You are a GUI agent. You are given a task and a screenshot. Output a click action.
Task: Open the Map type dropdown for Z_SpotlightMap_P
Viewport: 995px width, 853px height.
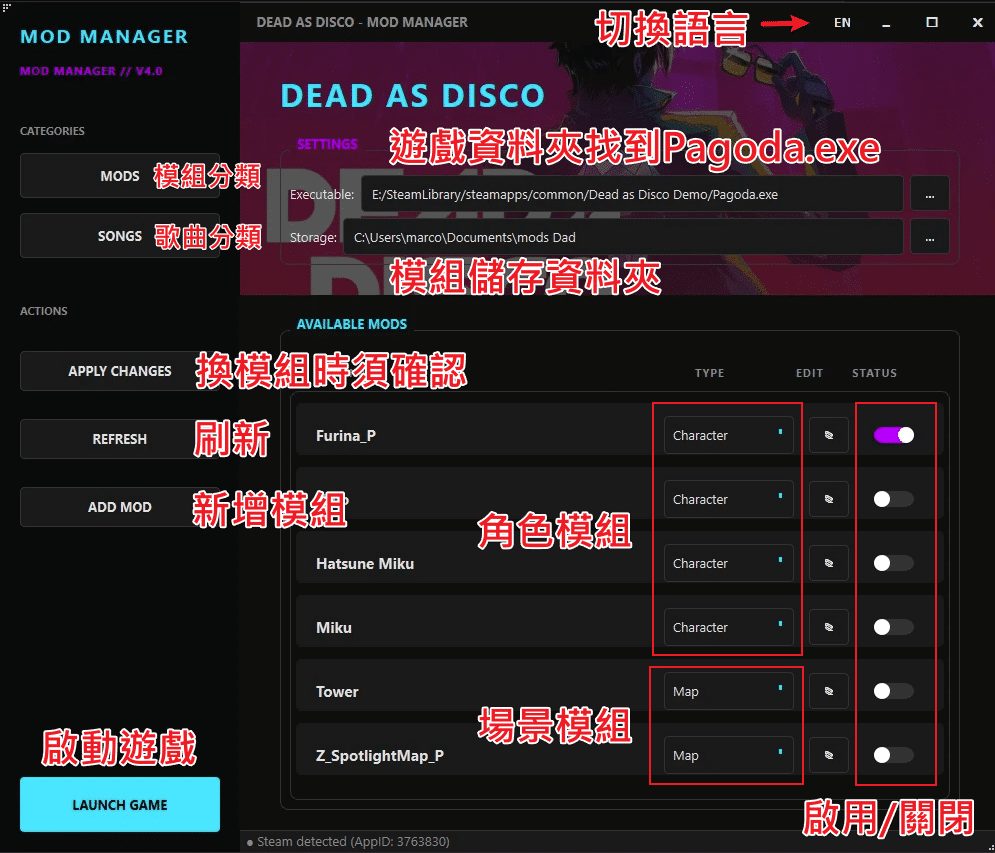pos(728,755)
